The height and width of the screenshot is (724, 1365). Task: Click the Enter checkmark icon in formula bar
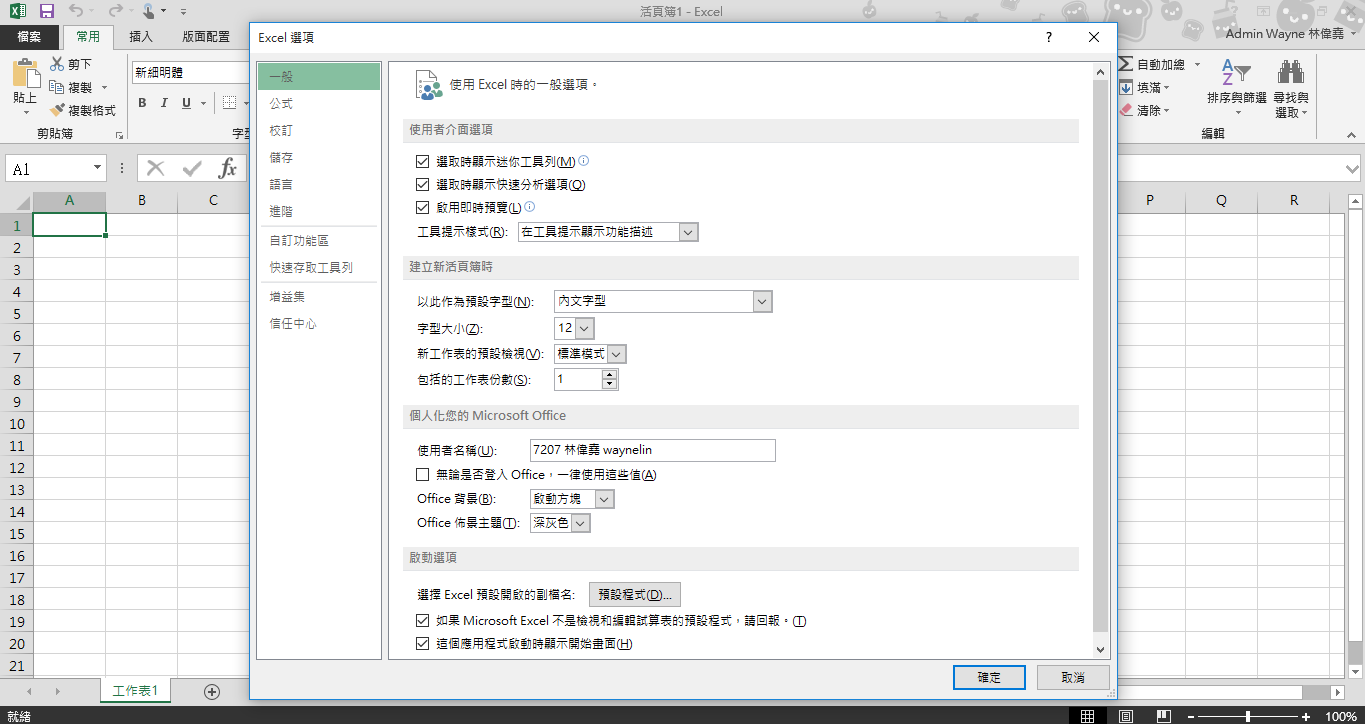(192, 168)
